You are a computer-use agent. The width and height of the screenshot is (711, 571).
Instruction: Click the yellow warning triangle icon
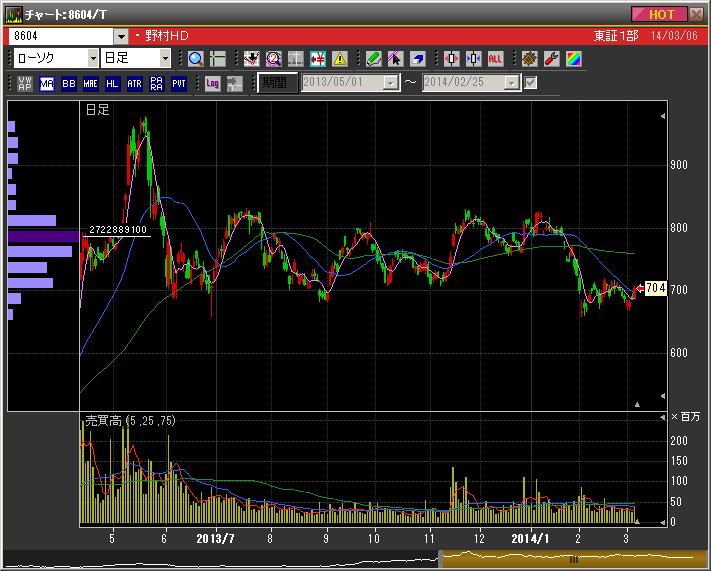click(340, 59)
